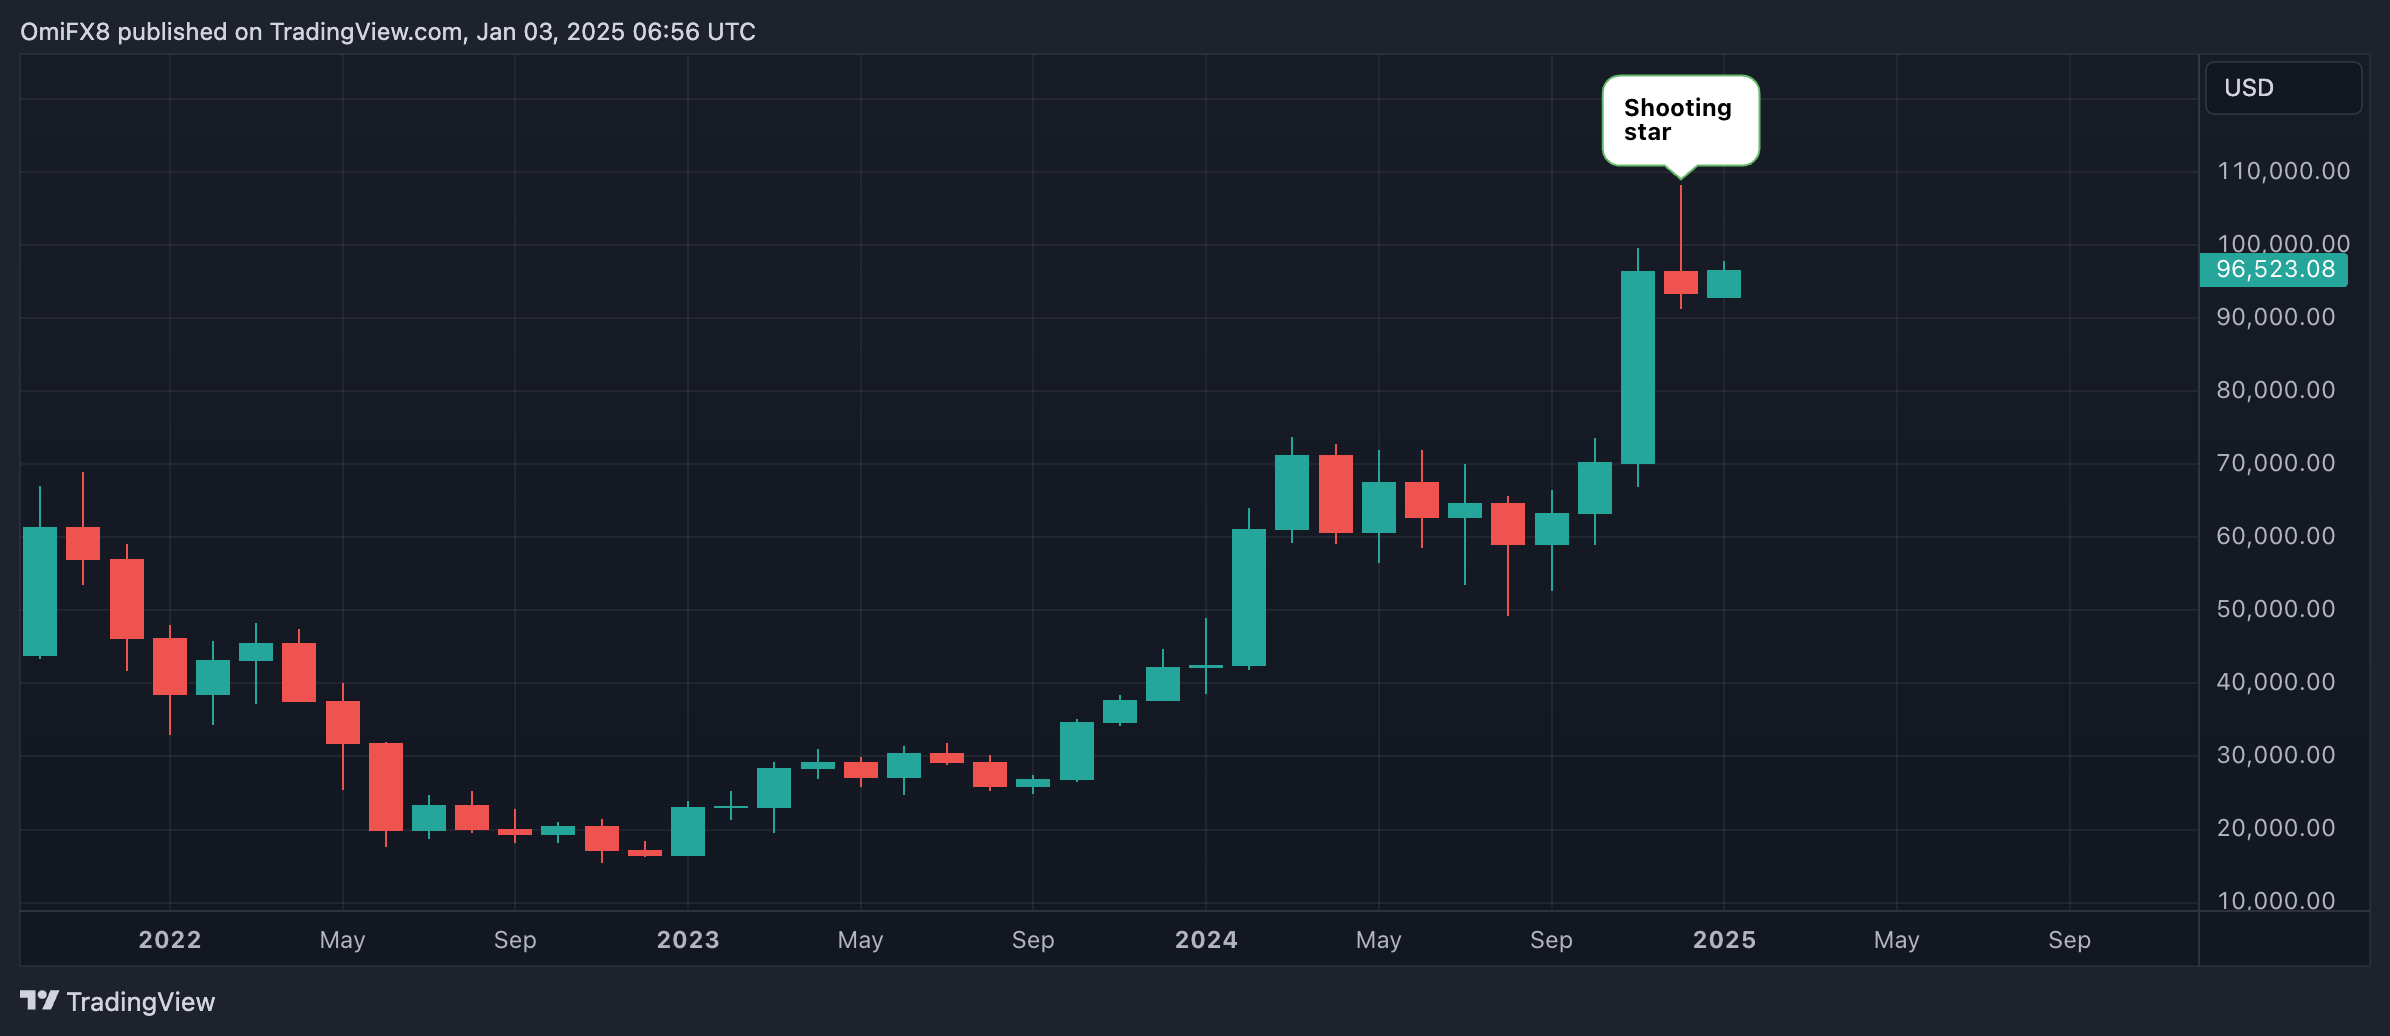Click the long red June 2022 candle
2390x1036 pixels.
pyautogui.click(x=386, y=787)
